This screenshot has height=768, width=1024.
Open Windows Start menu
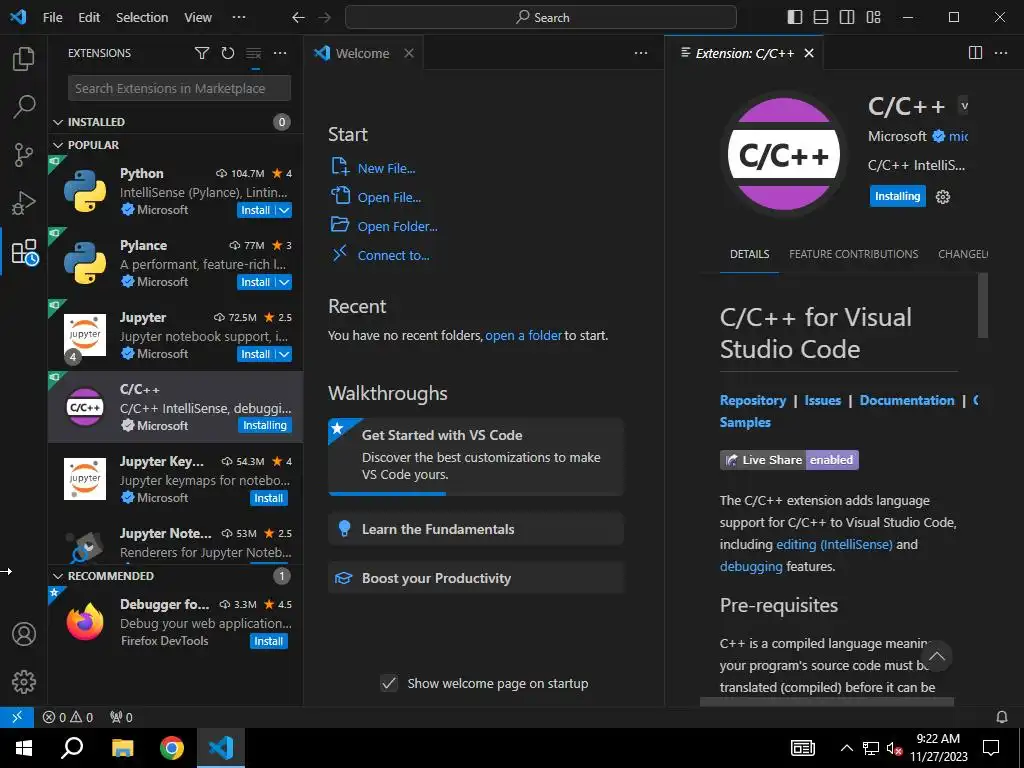pyautogui.click(x=24, y=748)
